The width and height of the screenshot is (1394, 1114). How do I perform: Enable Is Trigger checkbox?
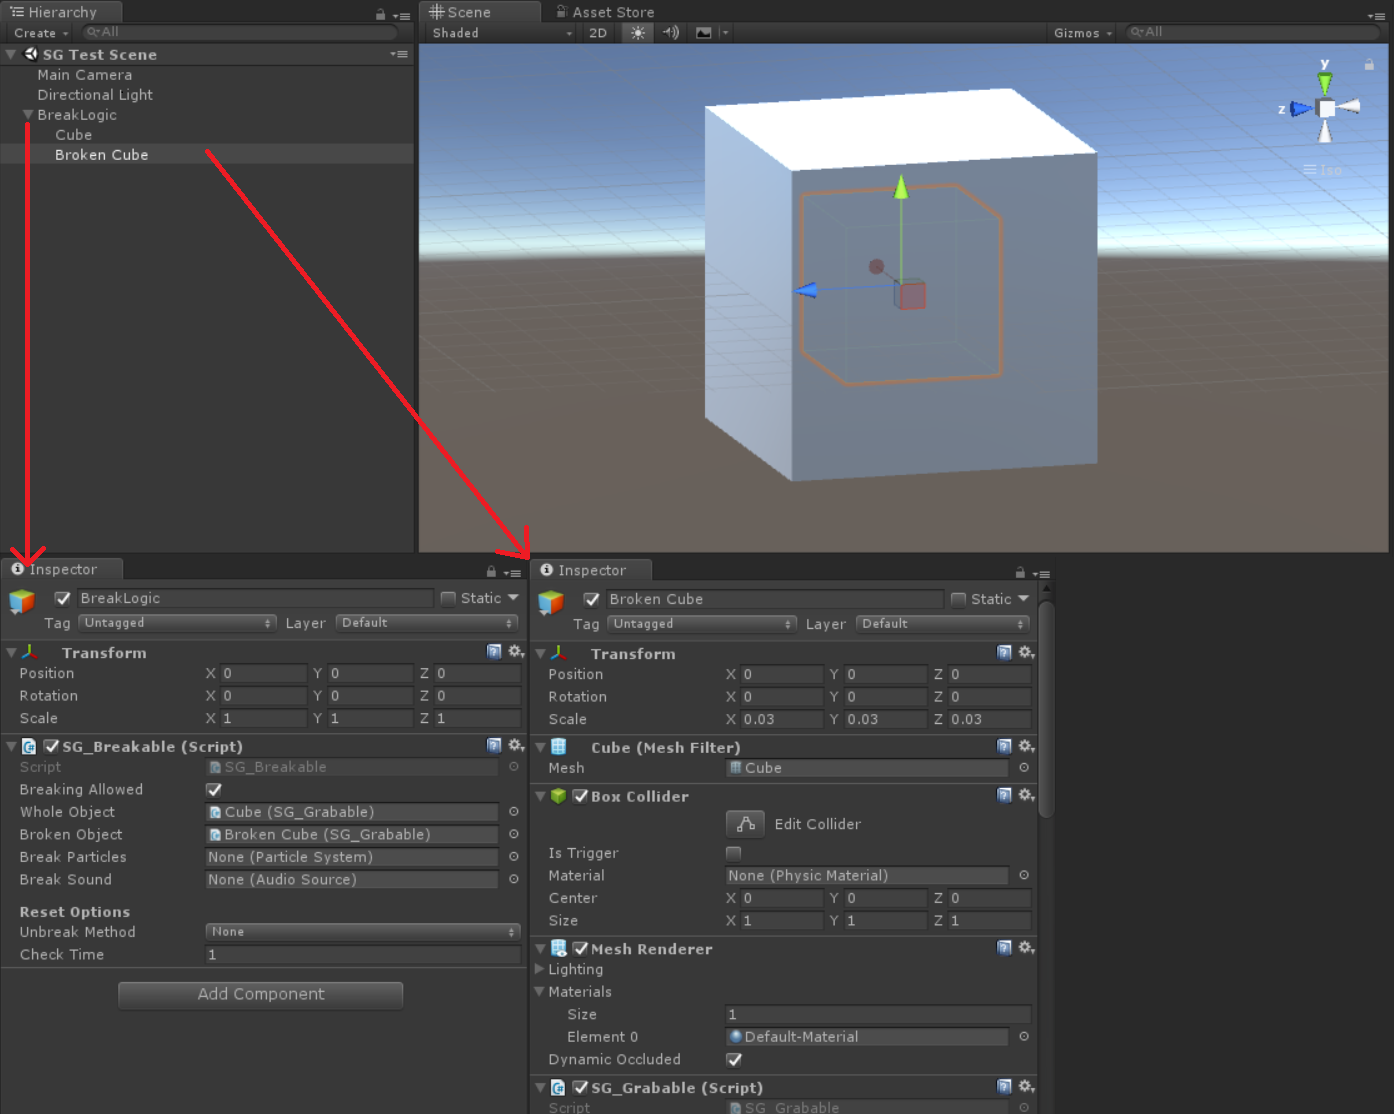click(733, 853)
